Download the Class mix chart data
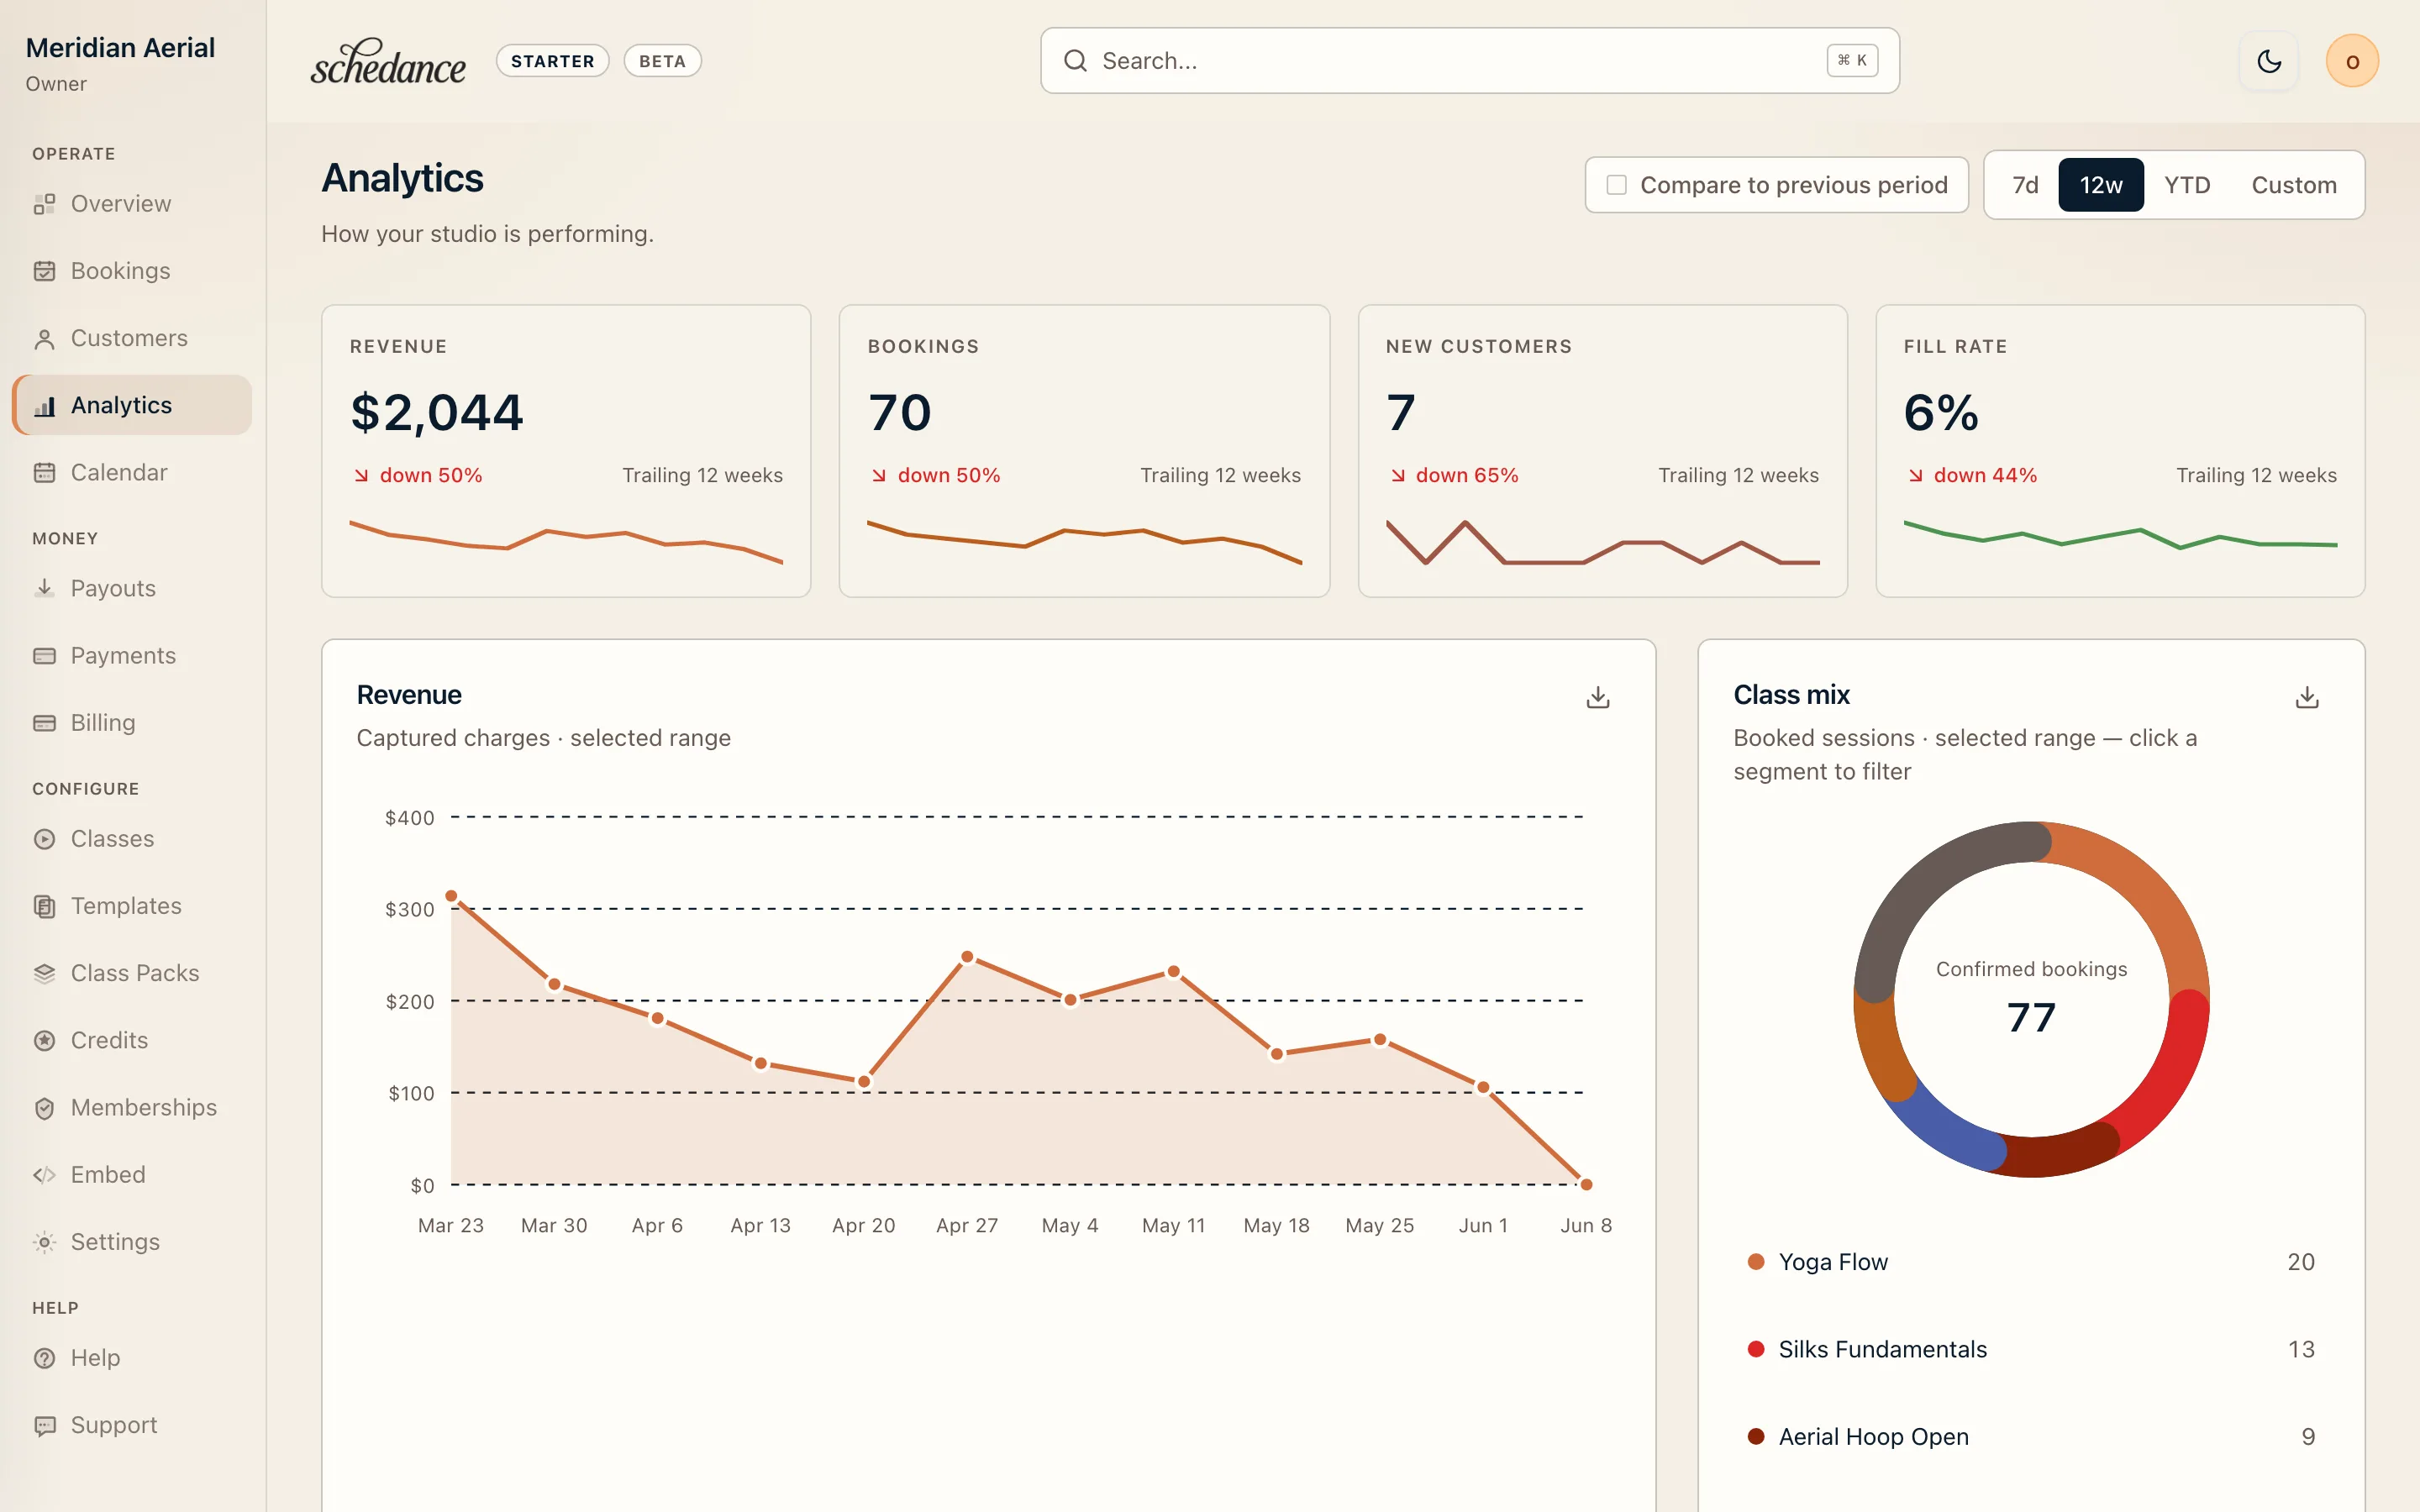Screen dimensions: 2420x1512 (x=2307, y=697)
